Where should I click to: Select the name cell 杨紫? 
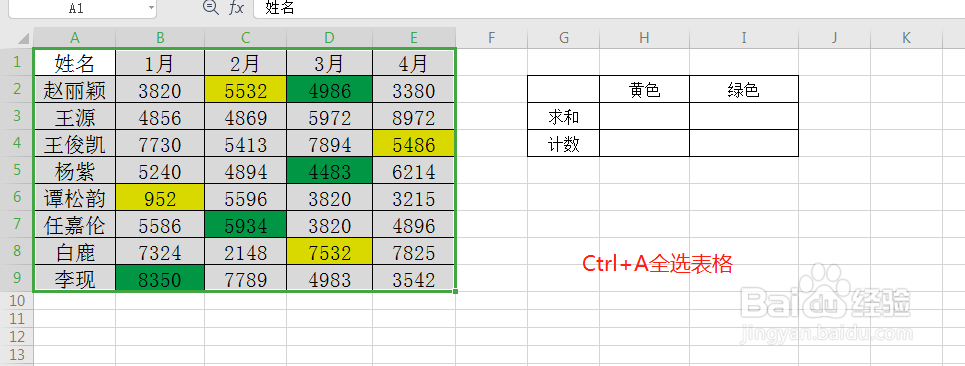74,170
